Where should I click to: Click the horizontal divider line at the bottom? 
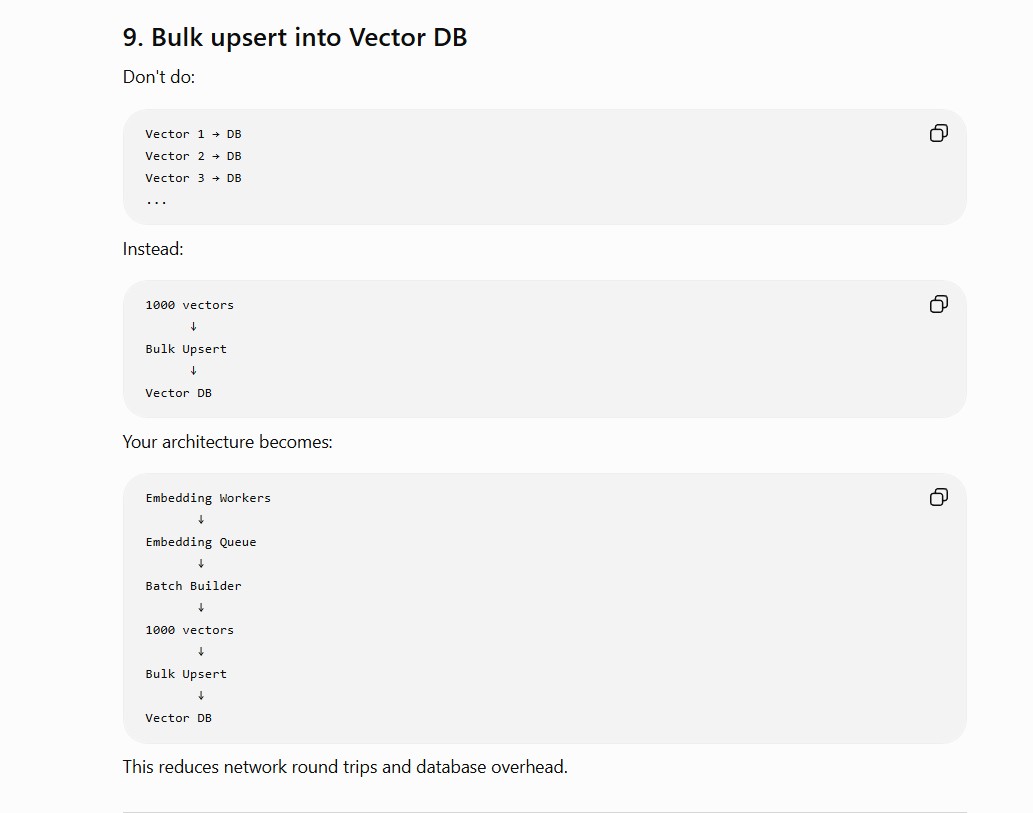tap(545, 812)
